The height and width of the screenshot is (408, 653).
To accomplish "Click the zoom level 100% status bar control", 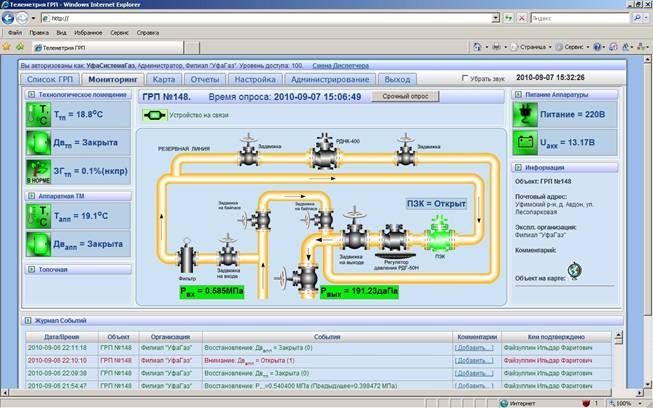I will pyautogui.click(x=623, y=403).
